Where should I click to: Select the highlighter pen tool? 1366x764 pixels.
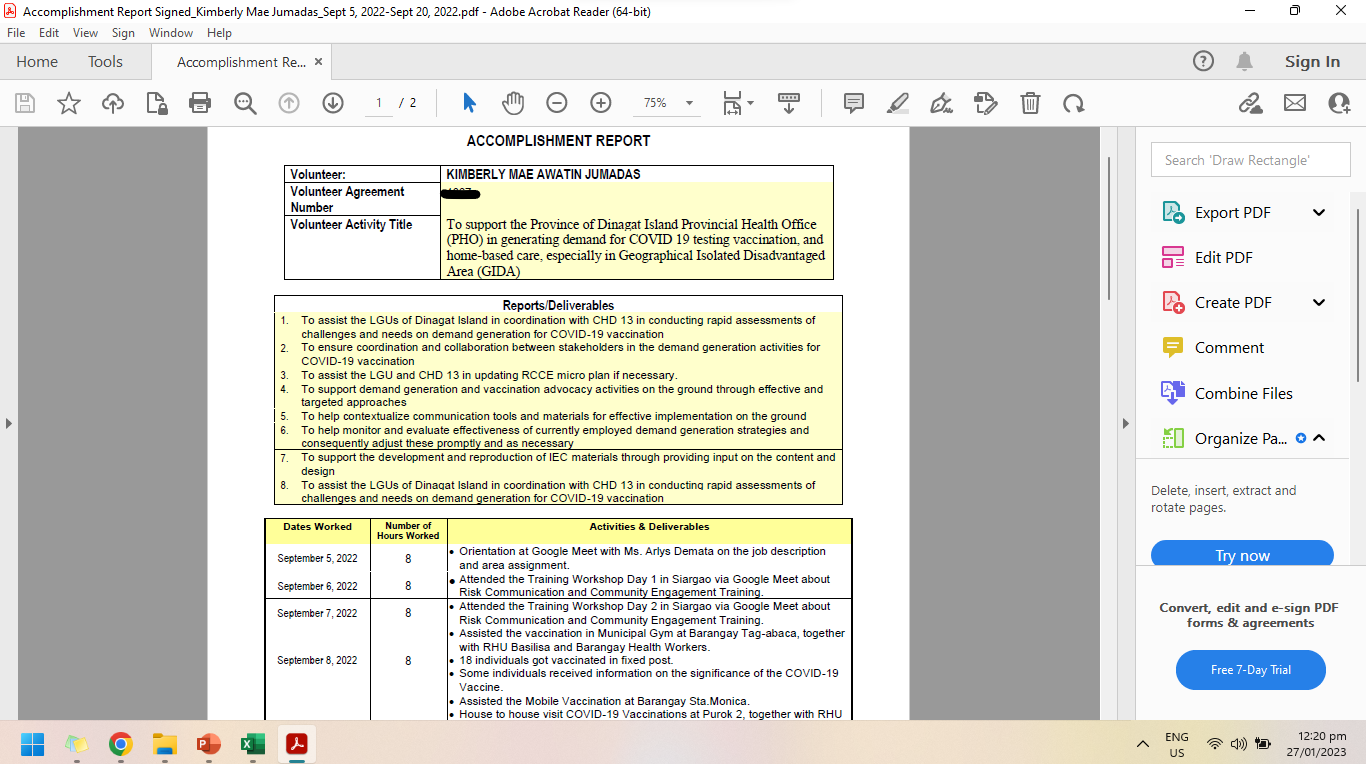pos(898,103)
